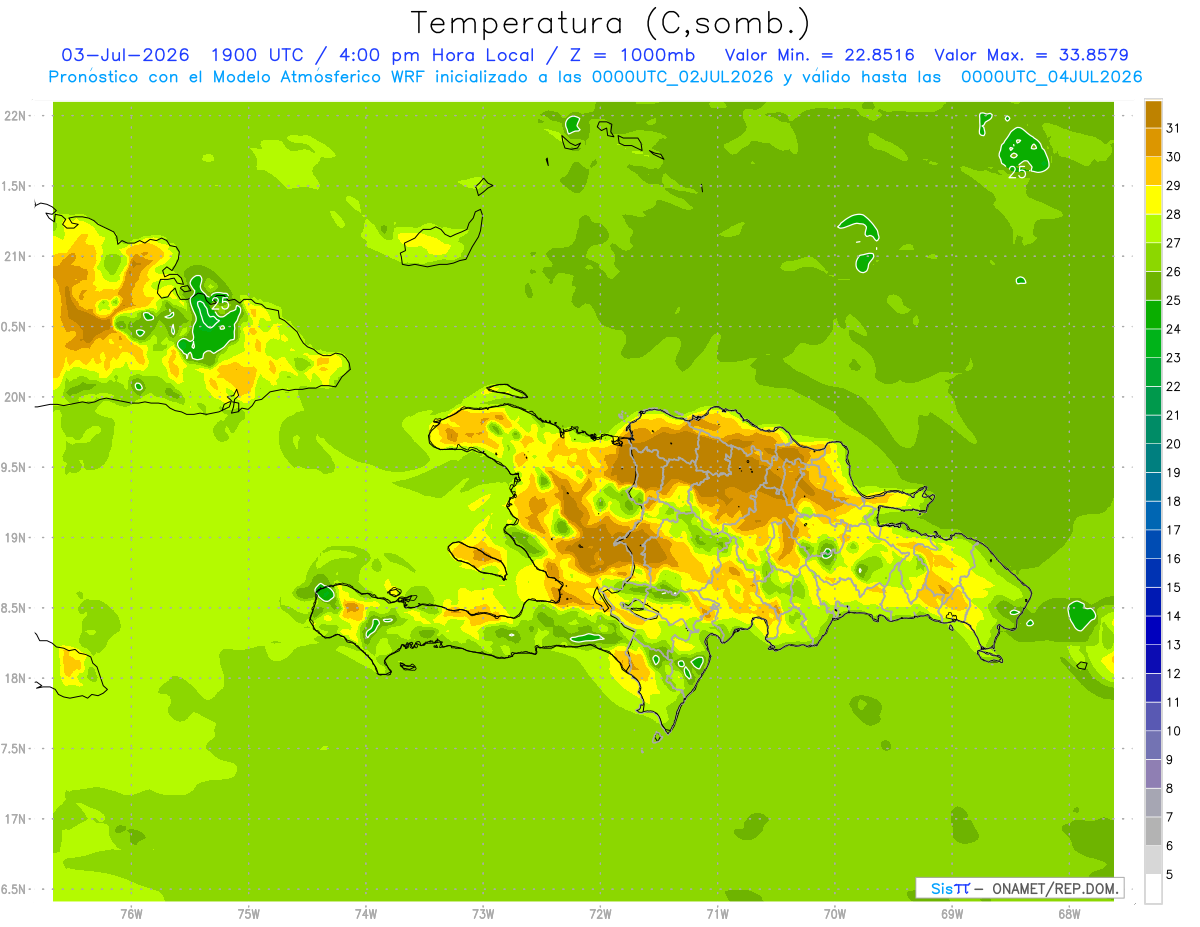Click 'Valor Min. = 22.8516' value
Viewport: 1200px width, 927px height.
tap(819, 55)
